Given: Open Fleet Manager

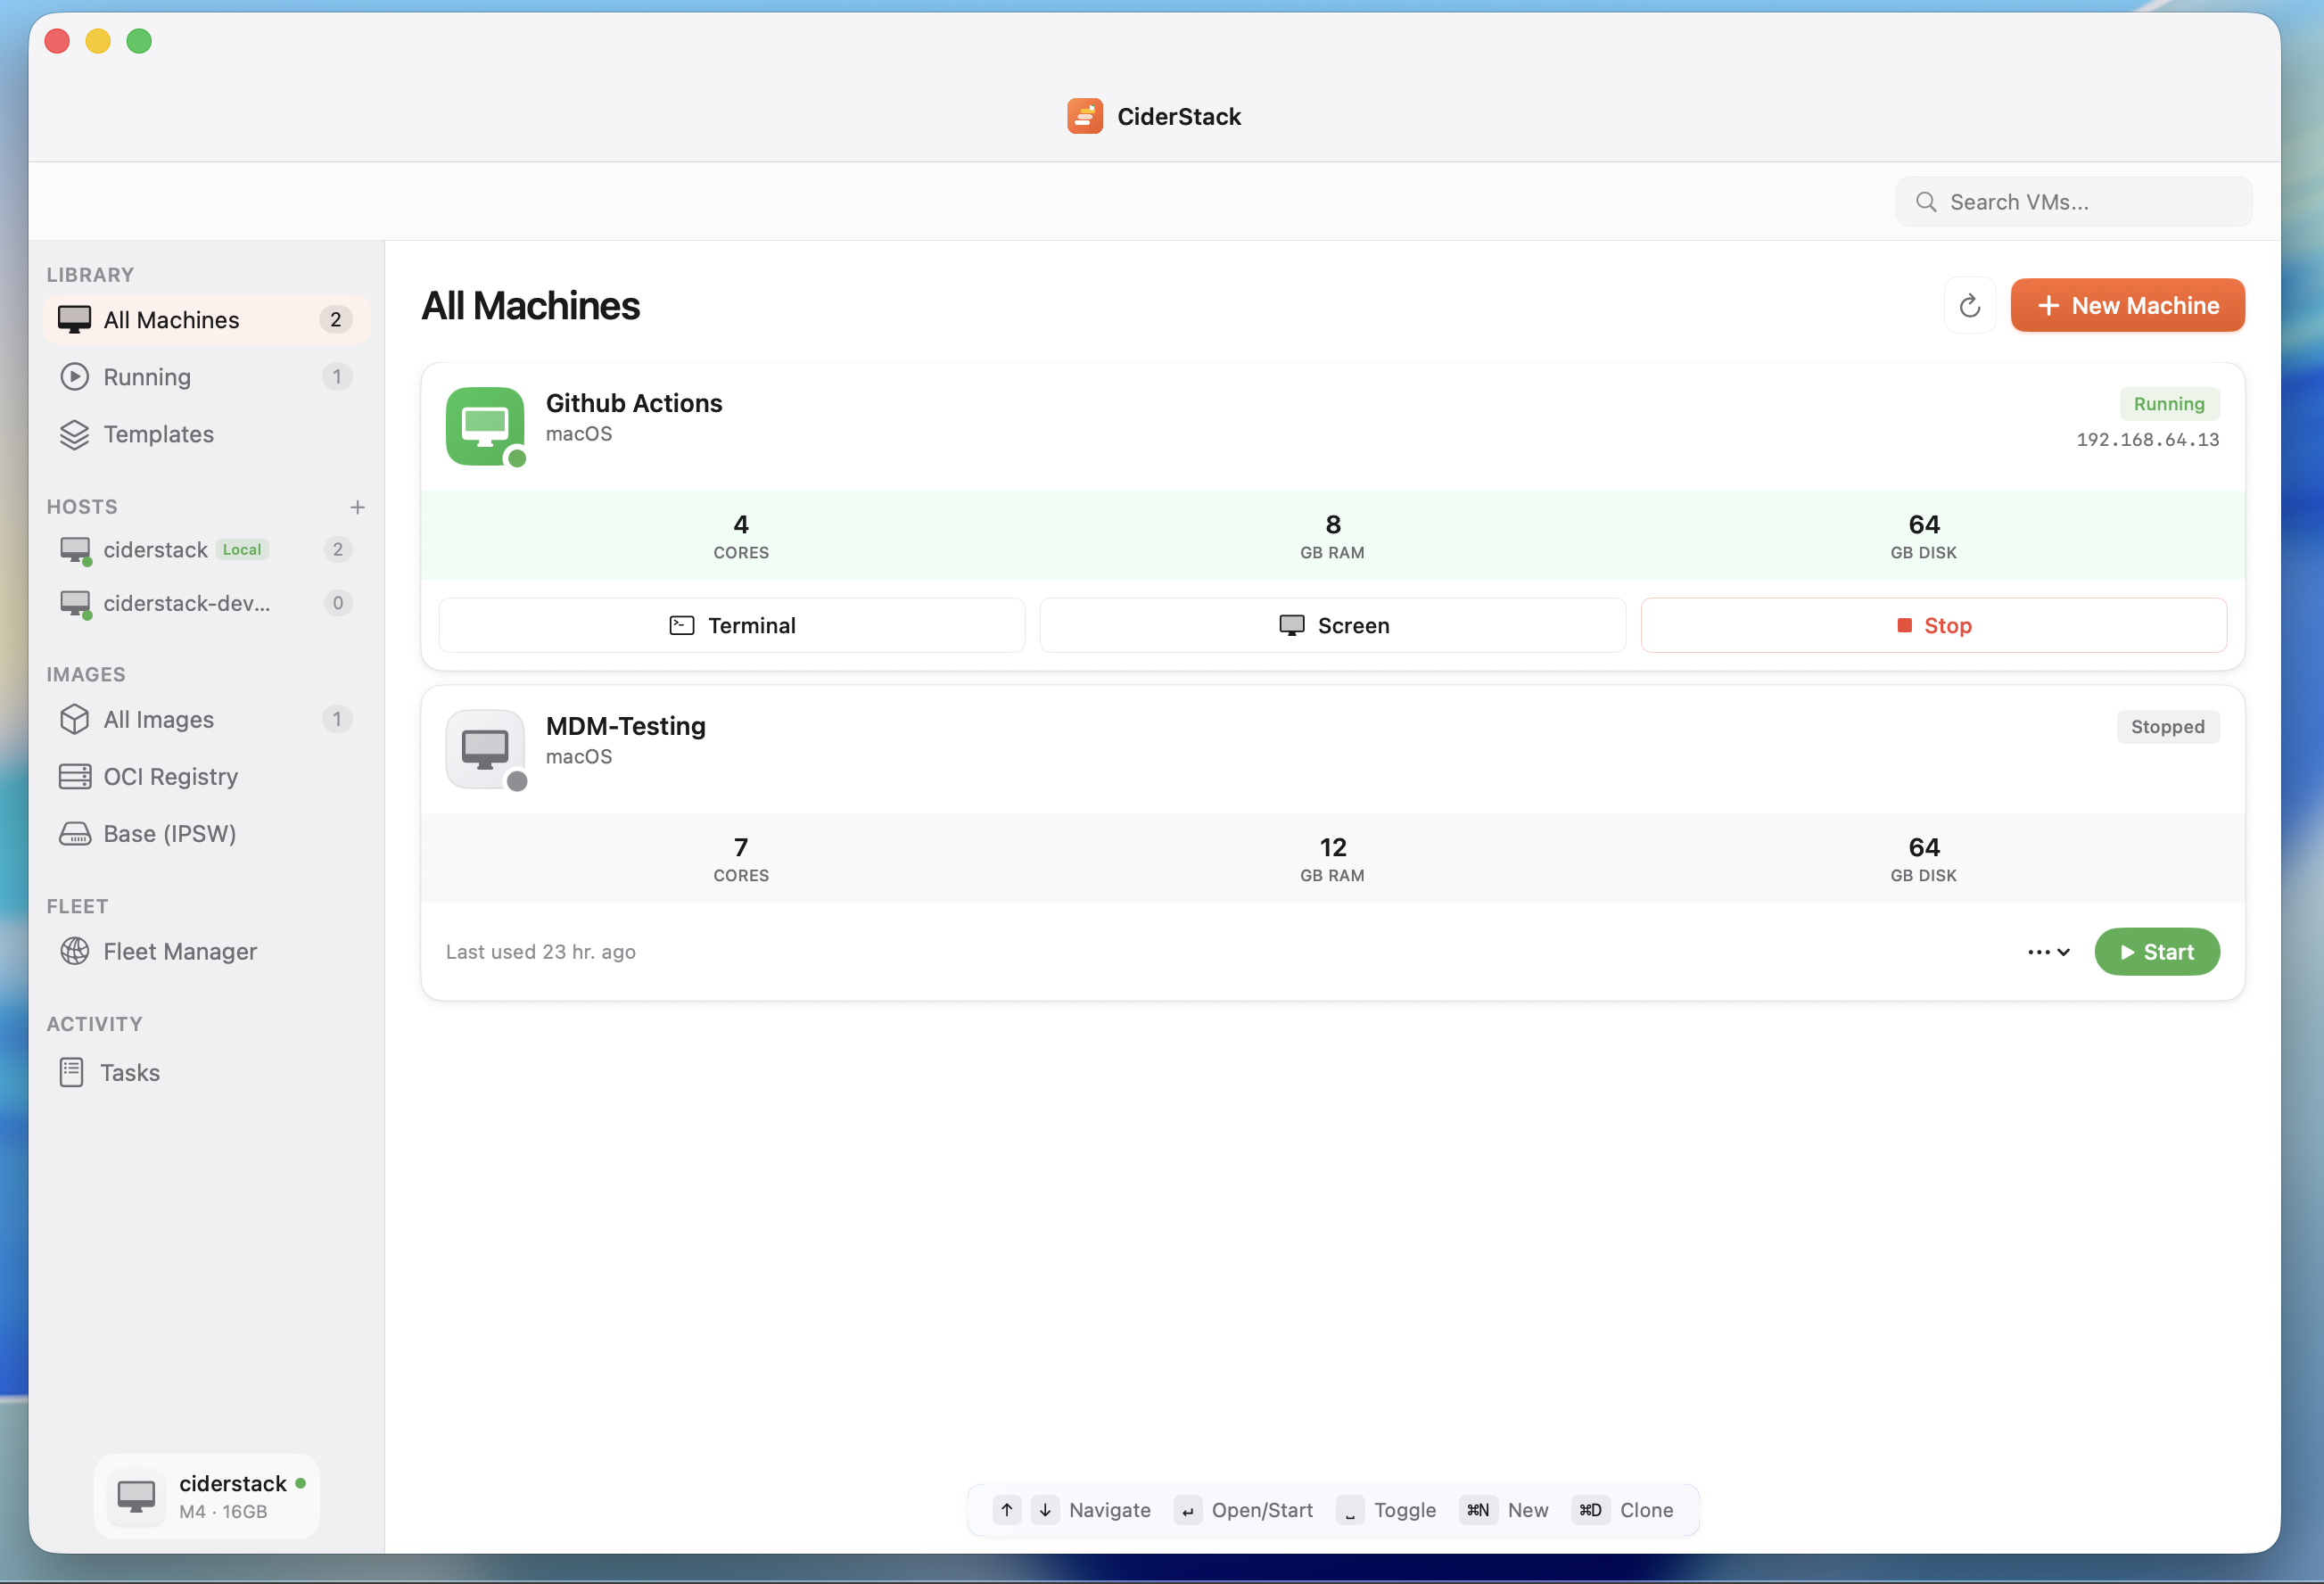Looking at the screenshot, I should coord(180,951).
